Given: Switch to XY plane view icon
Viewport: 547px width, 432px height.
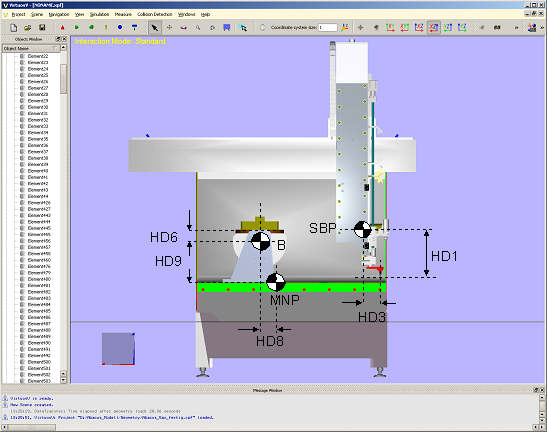Looking at the screenshot, I should (390, 28).
